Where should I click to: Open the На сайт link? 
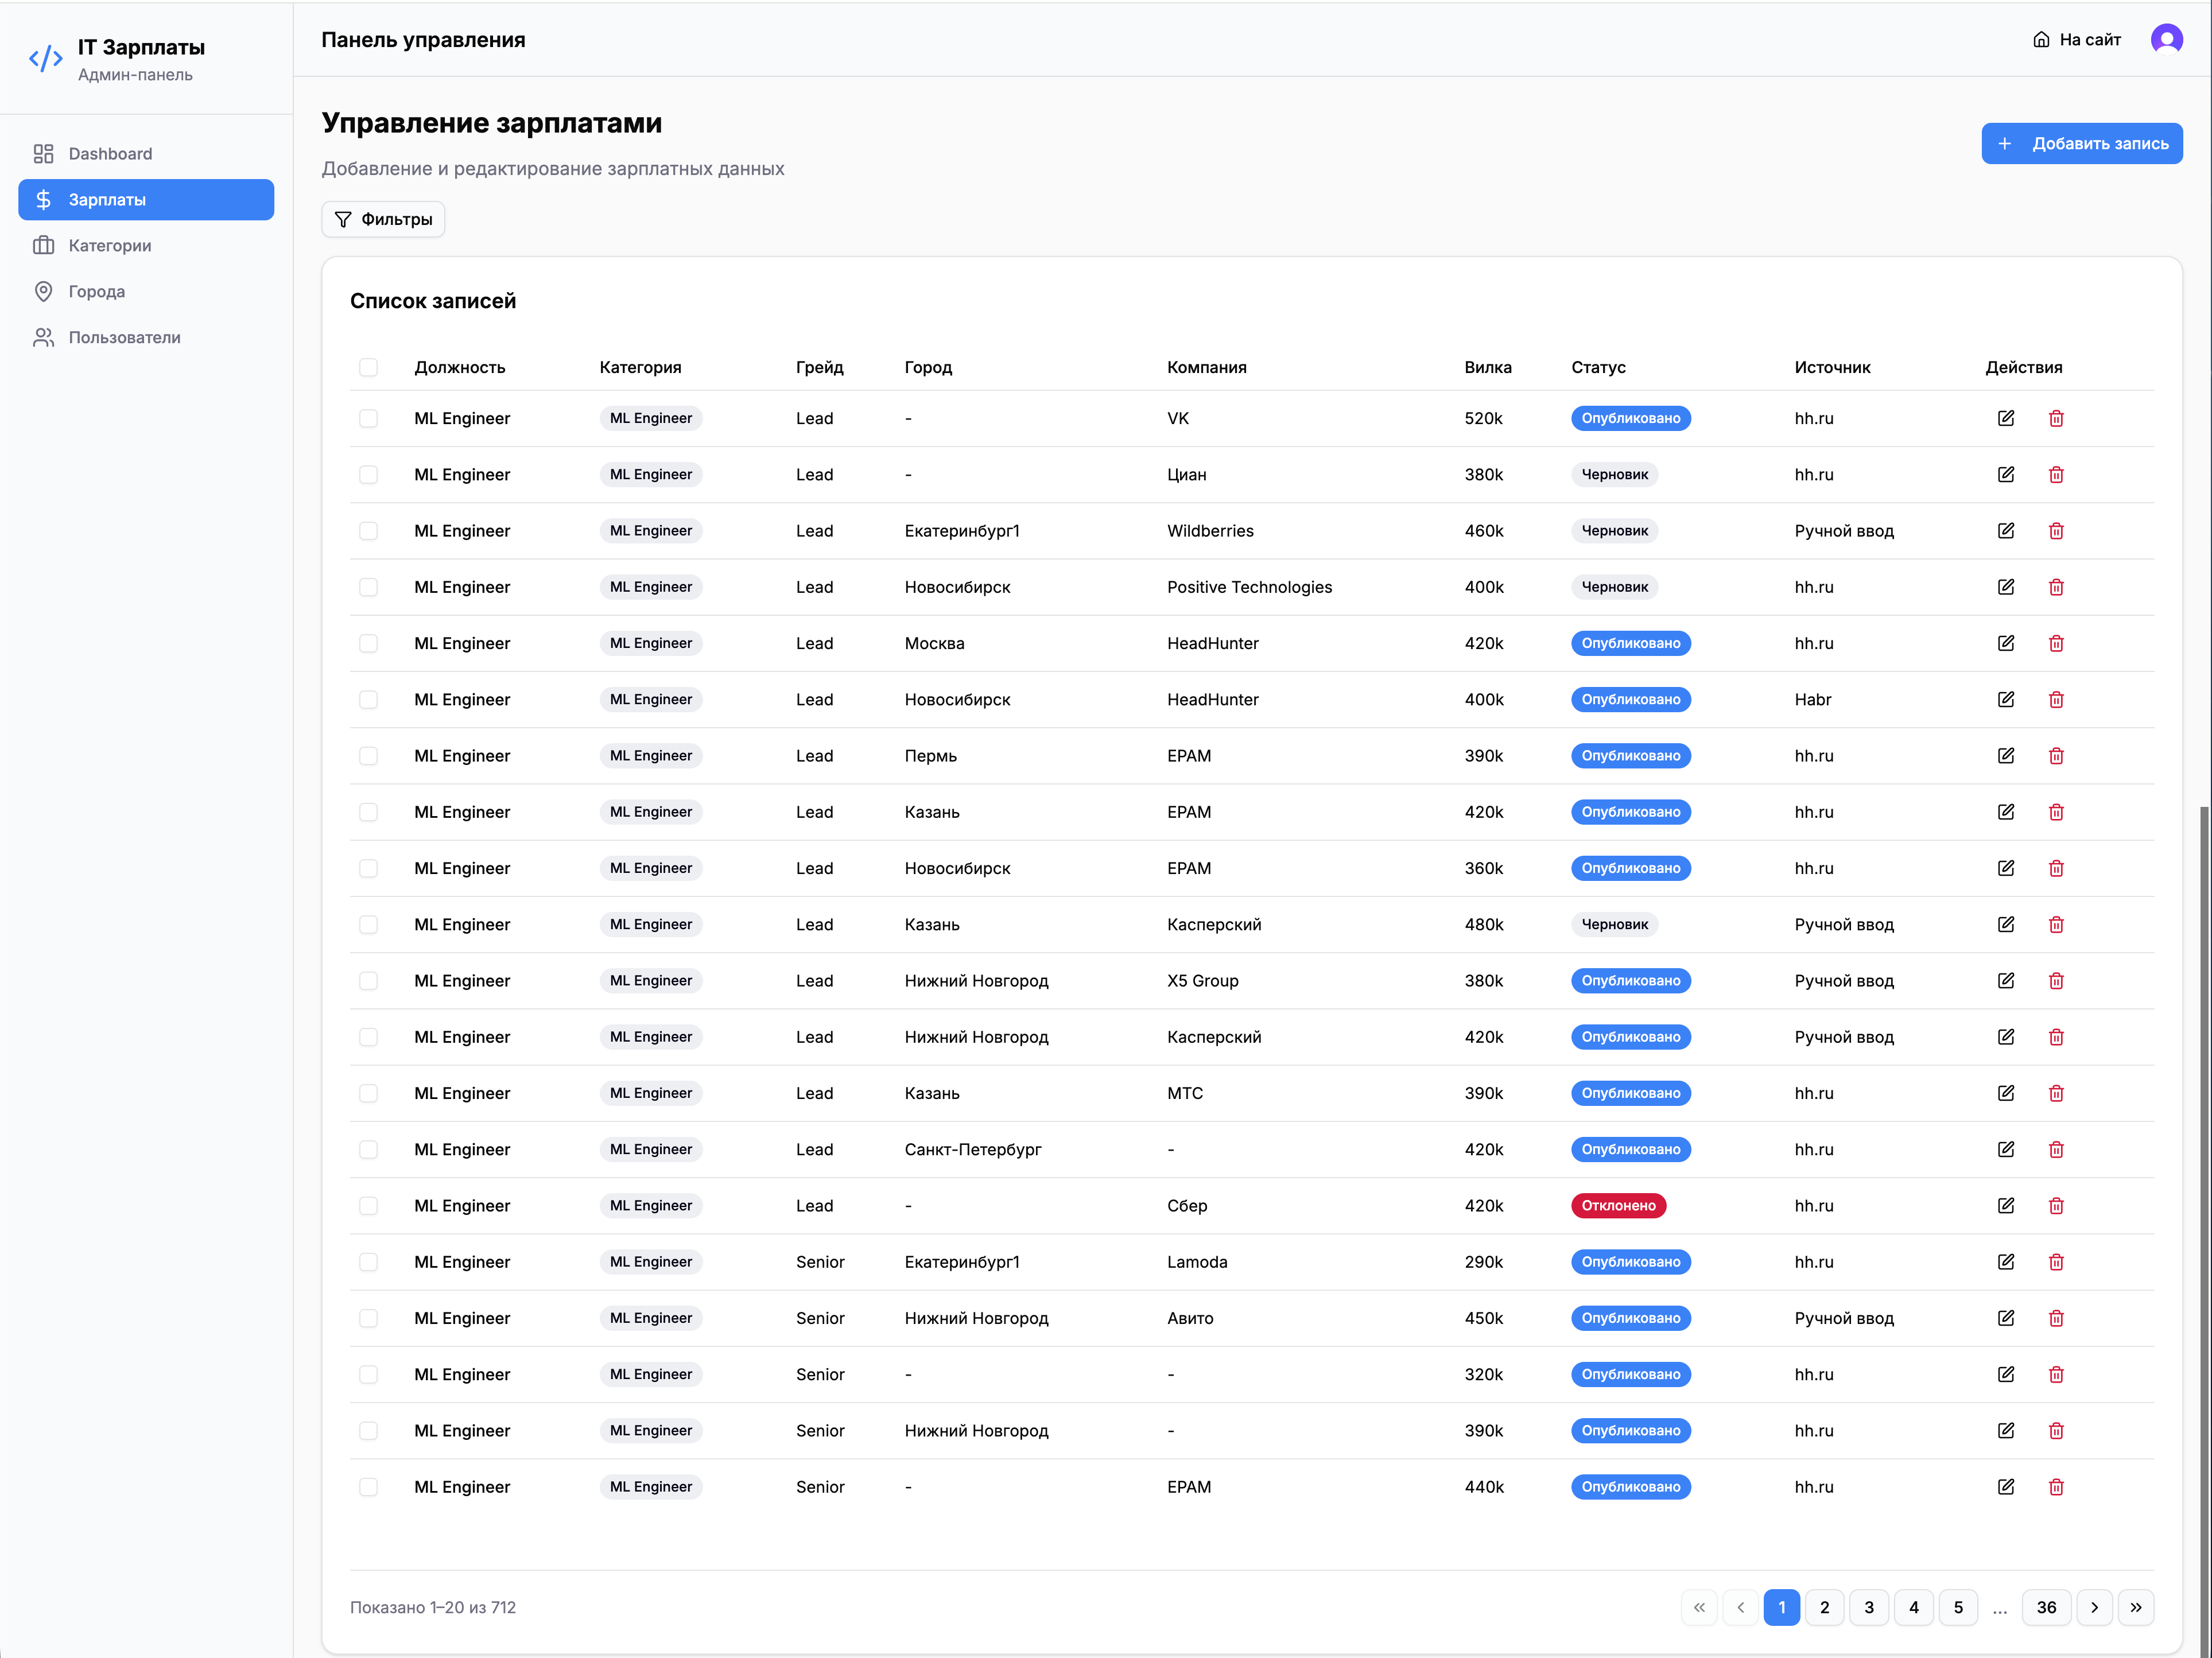(2076, 40)
